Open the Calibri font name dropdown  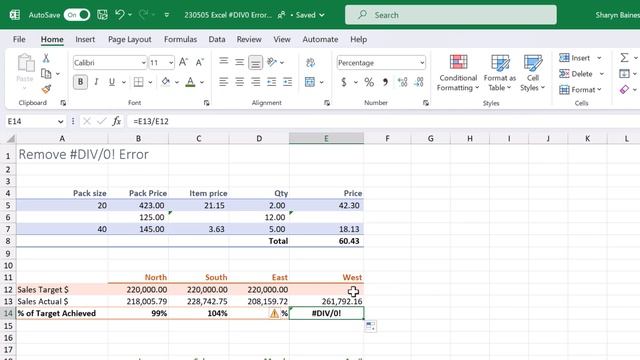[x=143, y=63]
